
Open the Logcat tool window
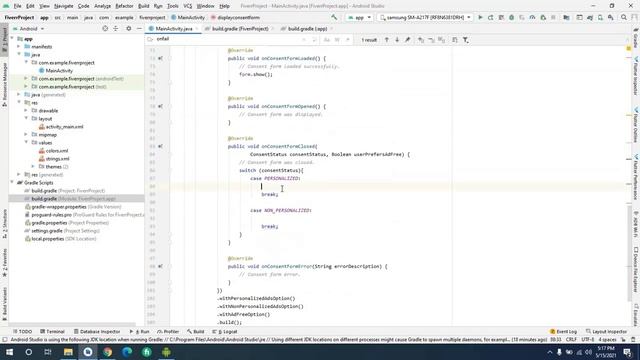click(225, 331)
